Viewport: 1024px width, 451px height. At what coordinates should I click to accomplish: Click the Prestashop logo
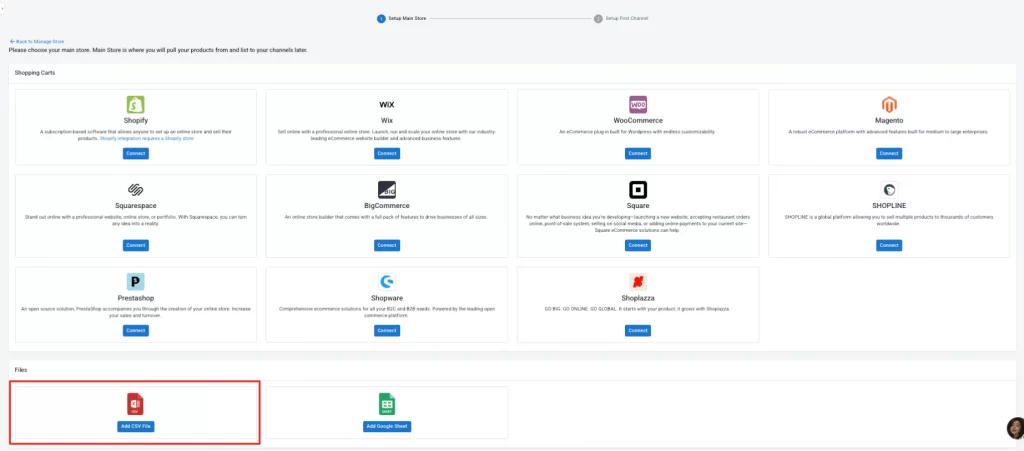(x=135, y=282)
